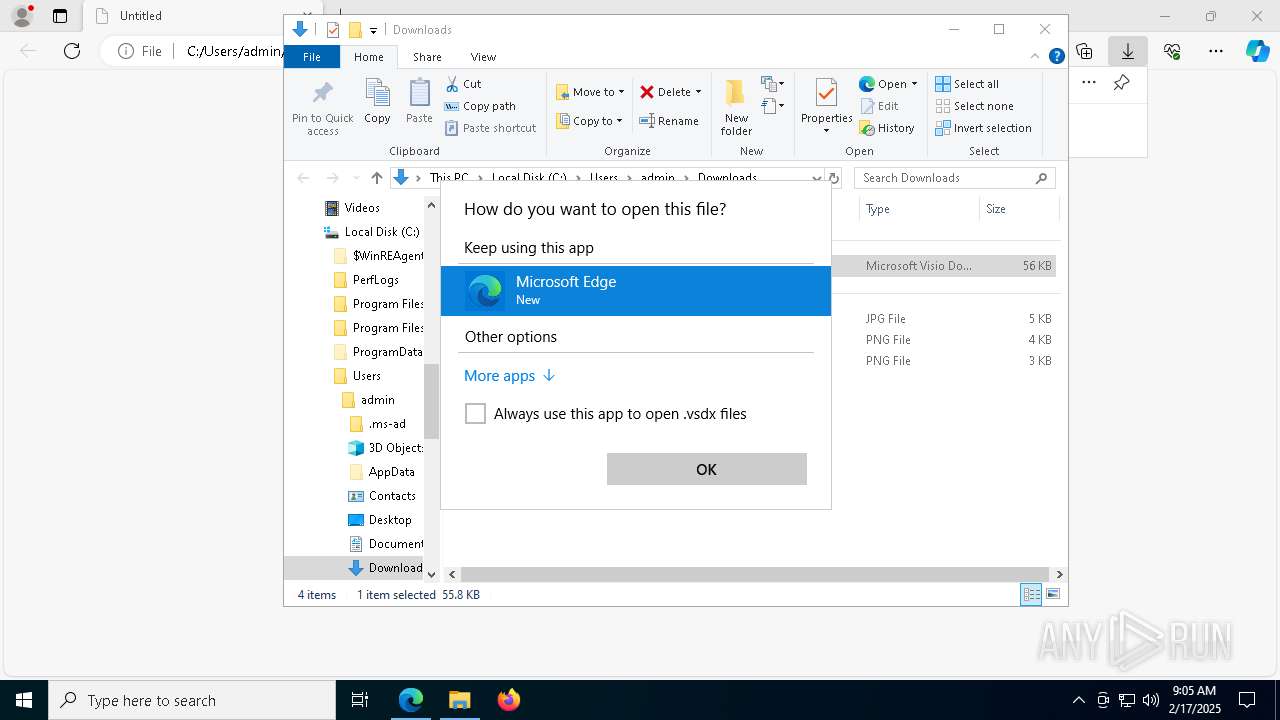Tick Always use this app for .vsdx files

[x=476, y=414]
